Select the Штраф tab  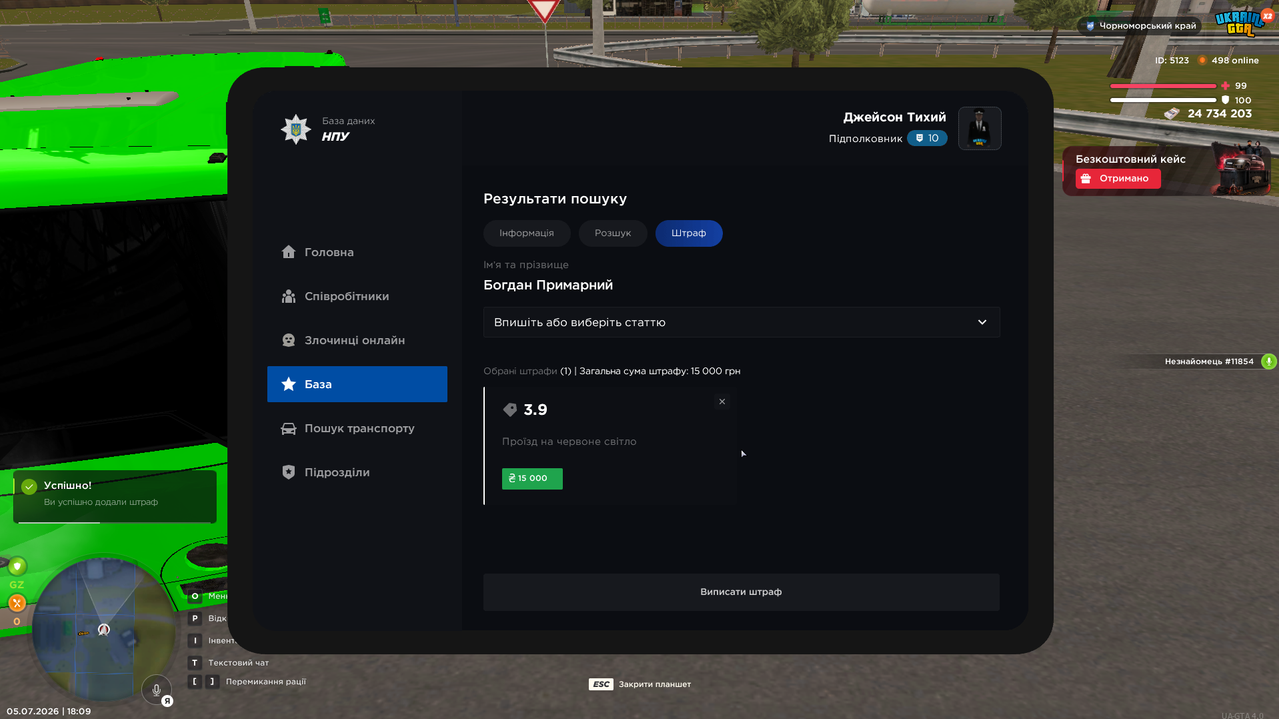pyautogui.click(x=689, y=233)
